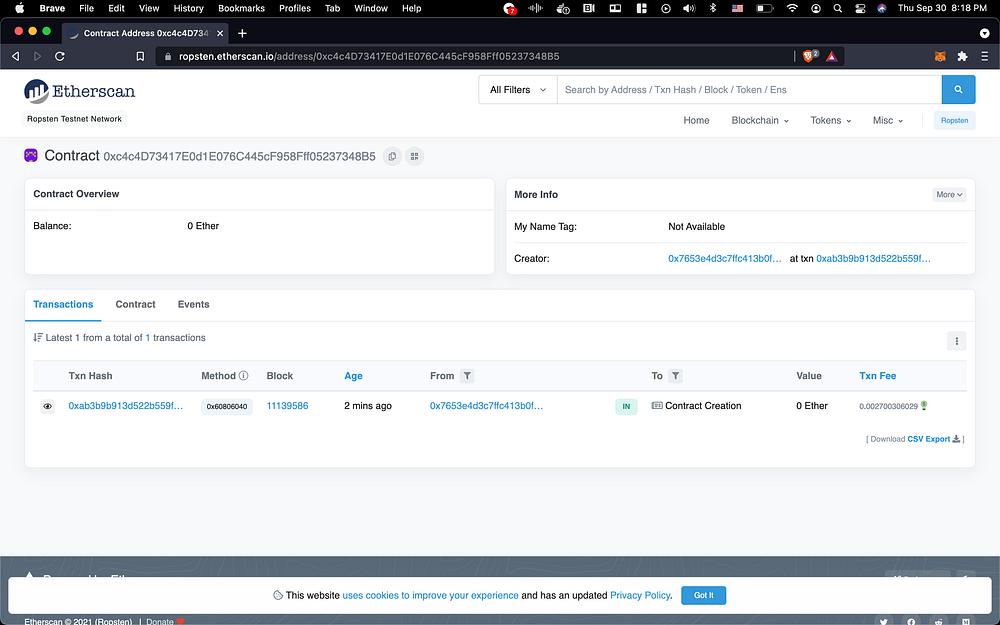The width and height of the screenshot is (1000, 625).
Task: Go to the Home nav link
Action: 696,120
